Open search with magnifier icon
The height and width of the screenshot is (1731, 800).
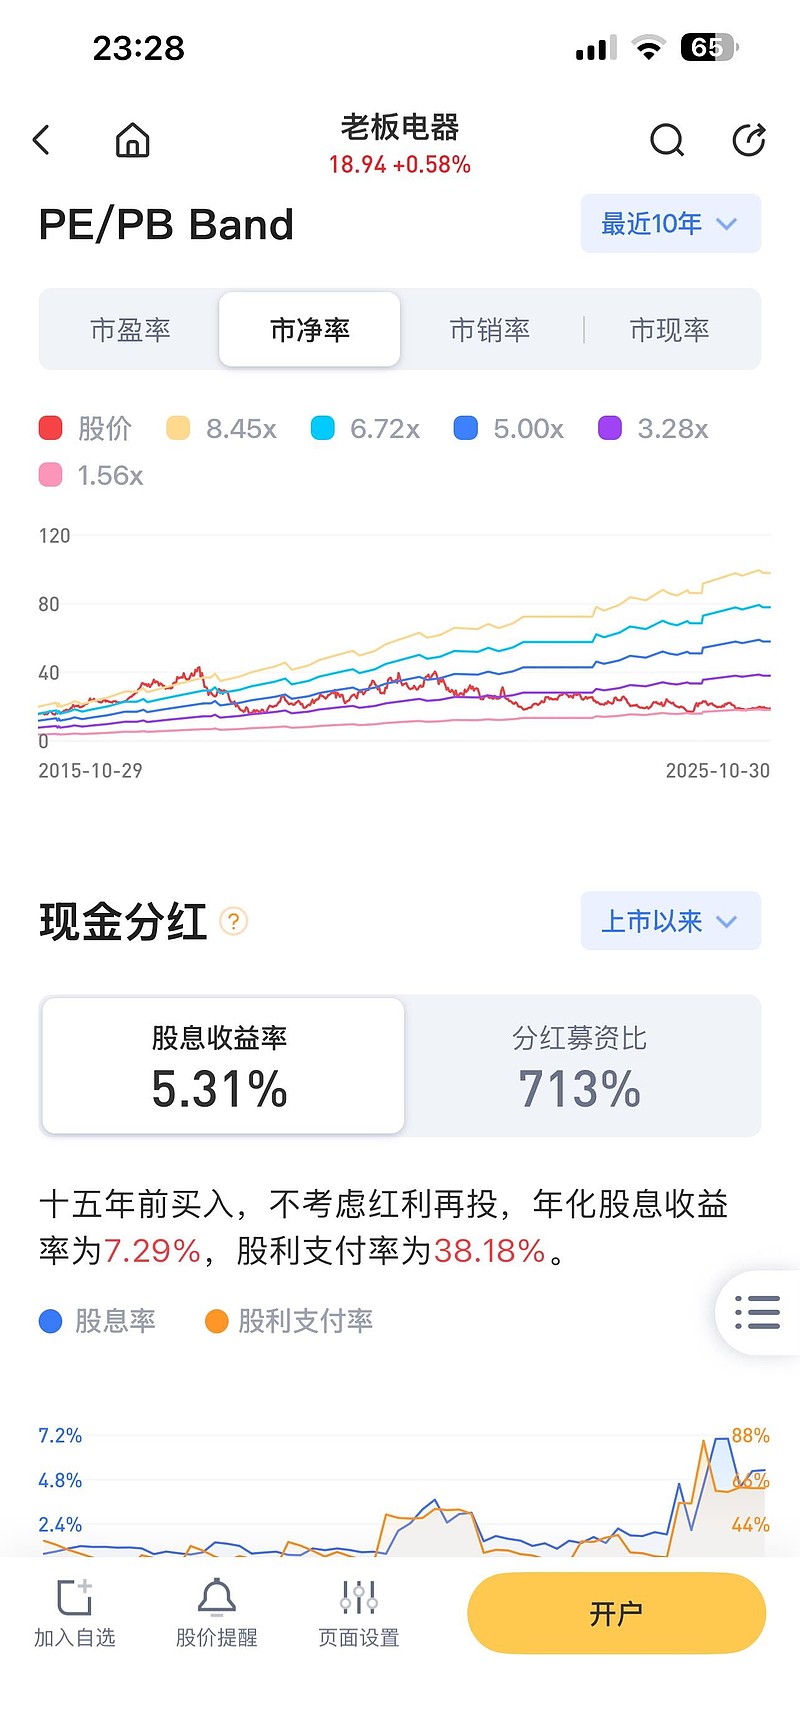pos(666,141)
